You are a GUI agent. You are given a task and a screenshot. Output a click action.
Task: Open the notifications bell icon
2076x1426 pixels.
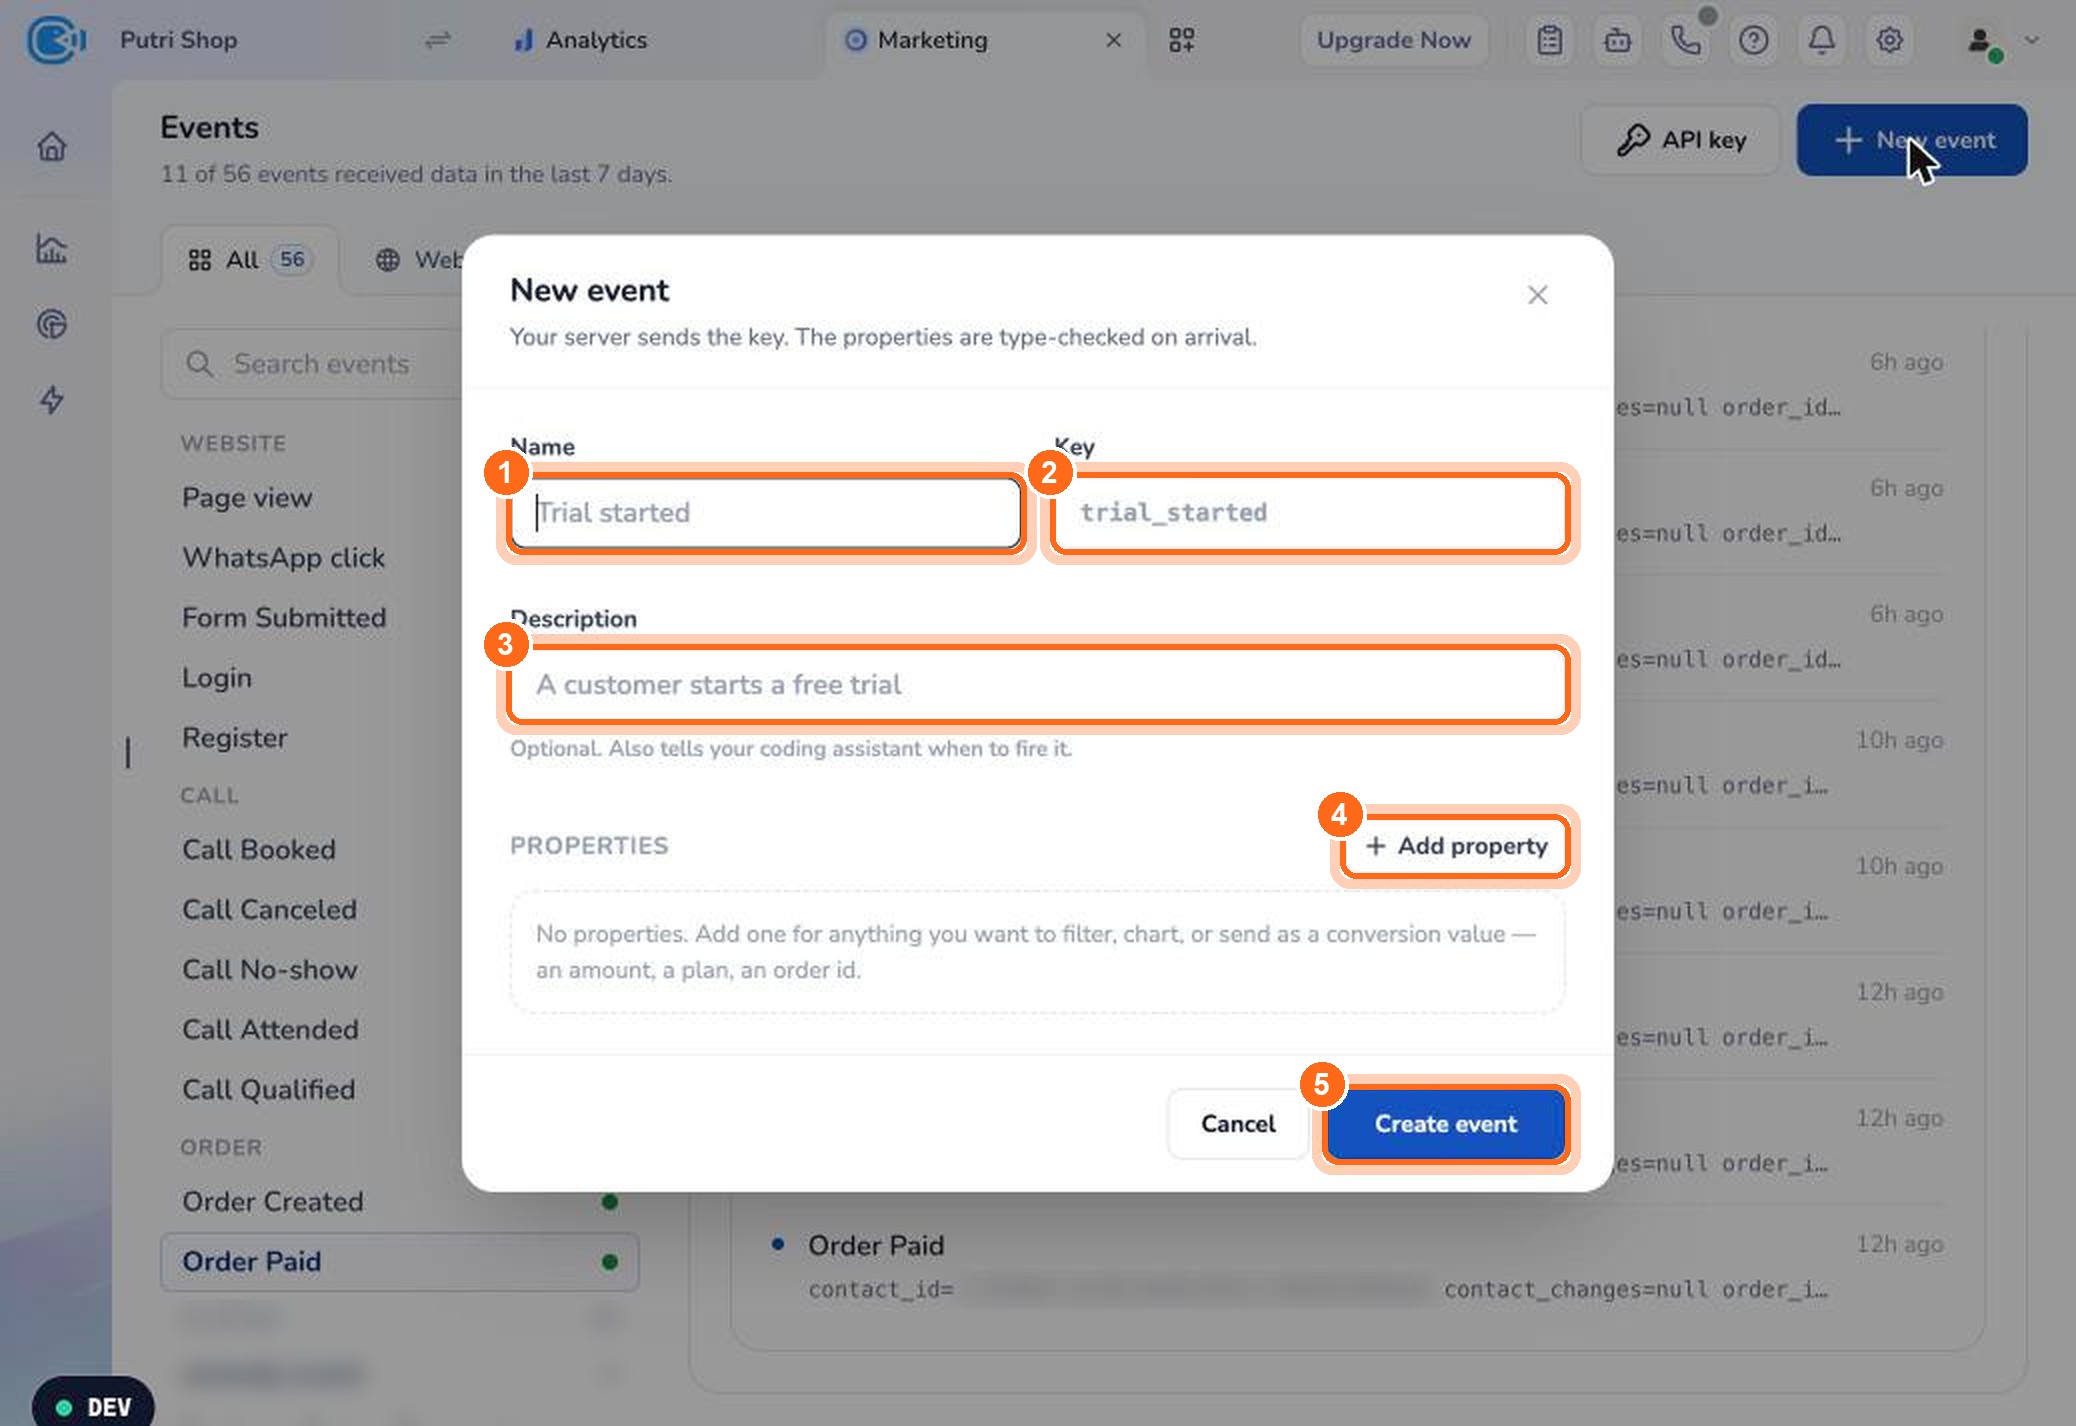[x=1822, y=40]
